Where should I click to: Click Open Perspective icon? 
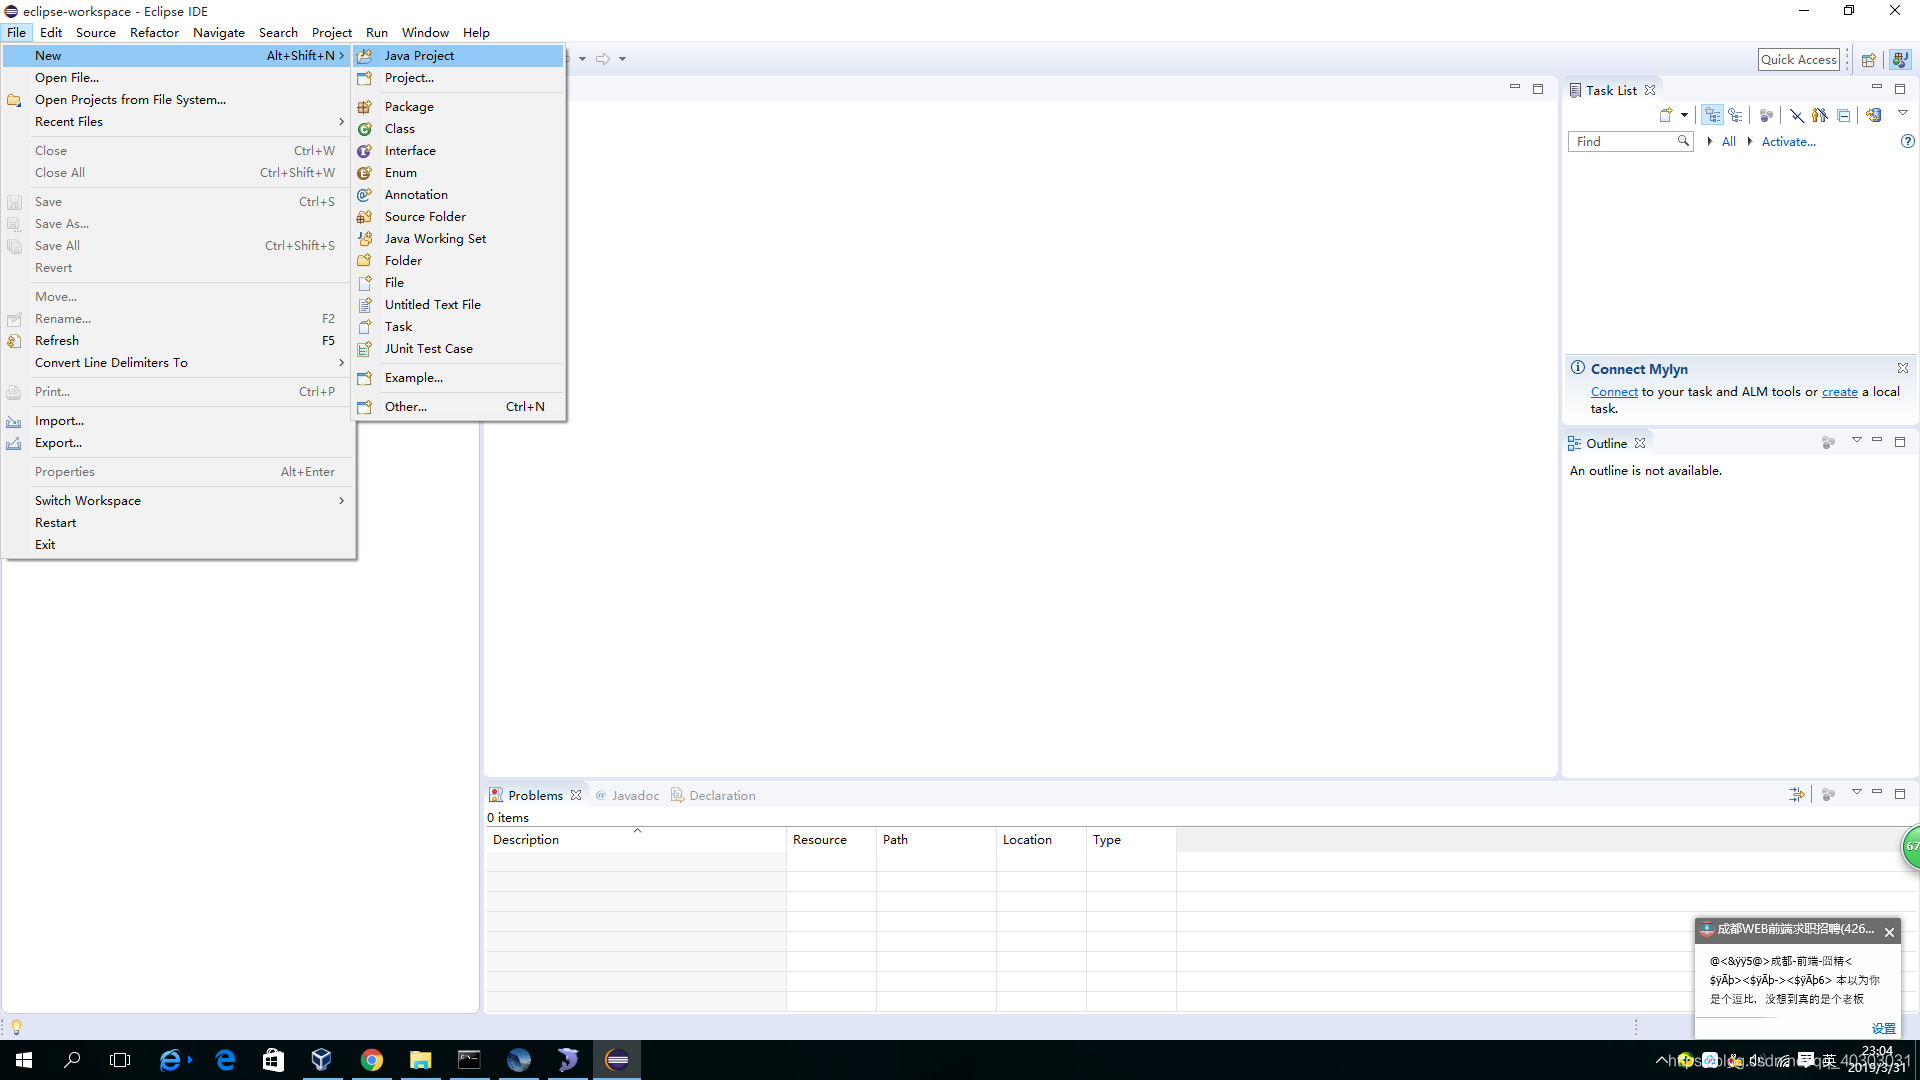[x=1868, y=60]
